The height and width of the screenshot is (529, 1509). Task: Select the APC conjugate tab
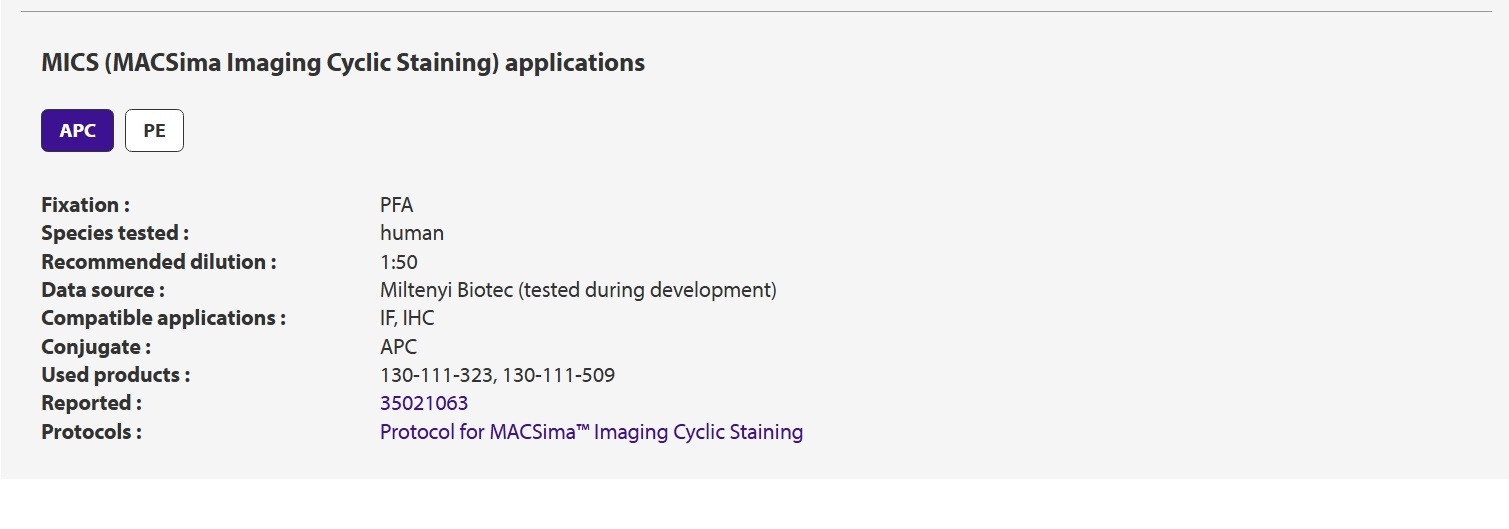point(77,131)
